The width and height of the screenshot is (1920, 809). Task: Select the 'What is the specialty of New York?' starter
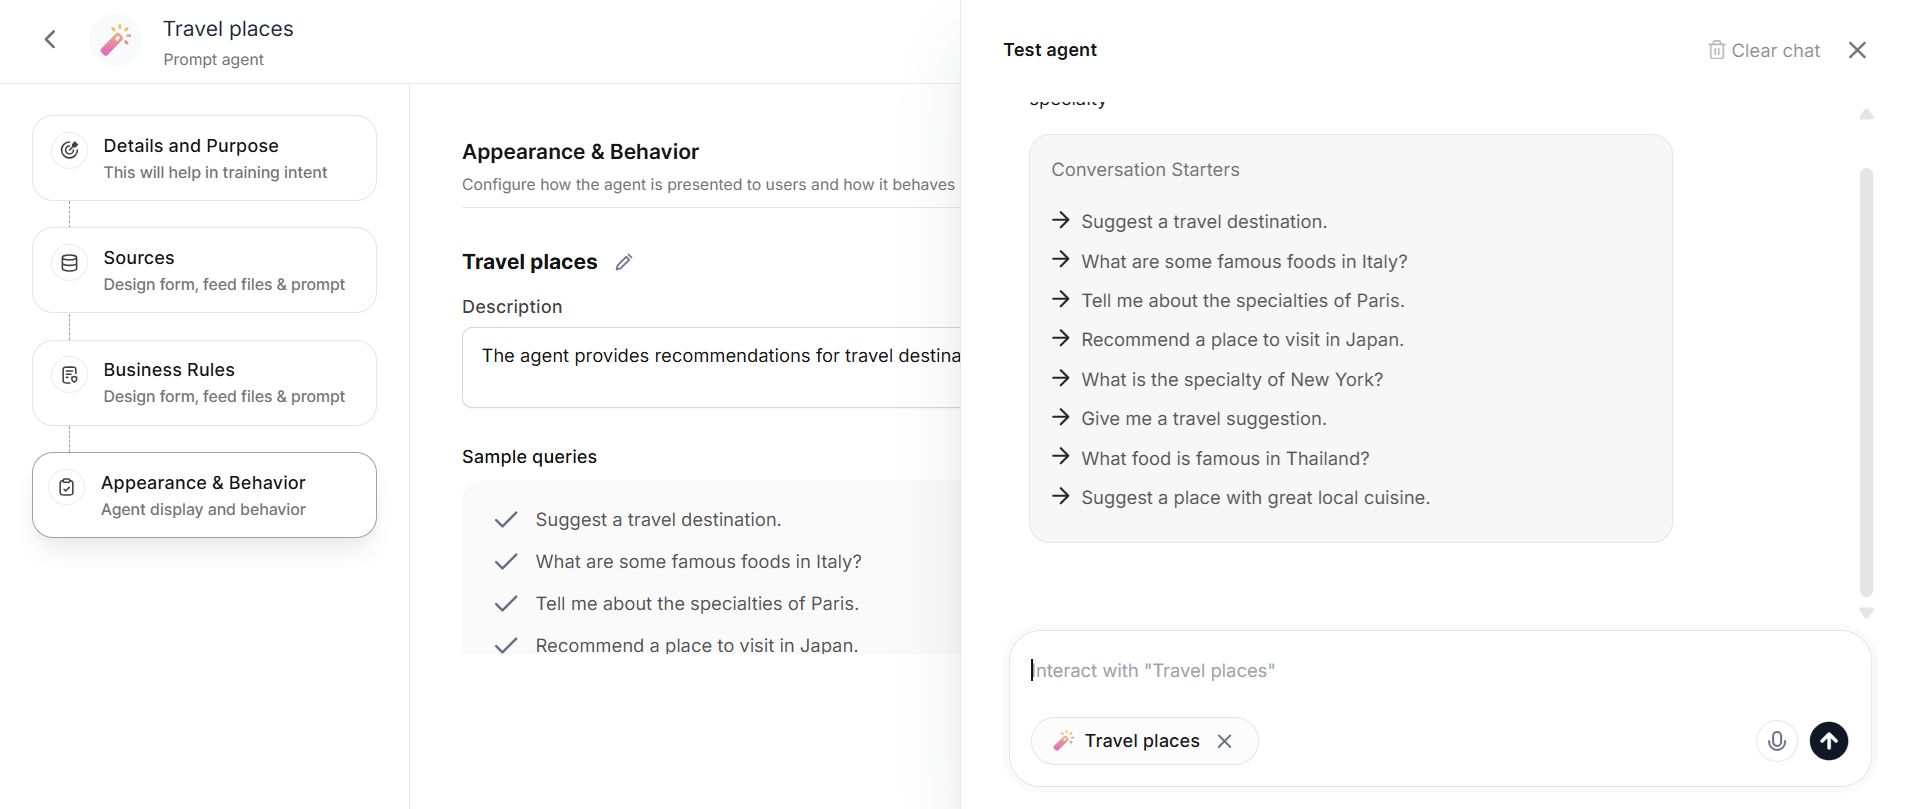click(x=1231, y=380)
